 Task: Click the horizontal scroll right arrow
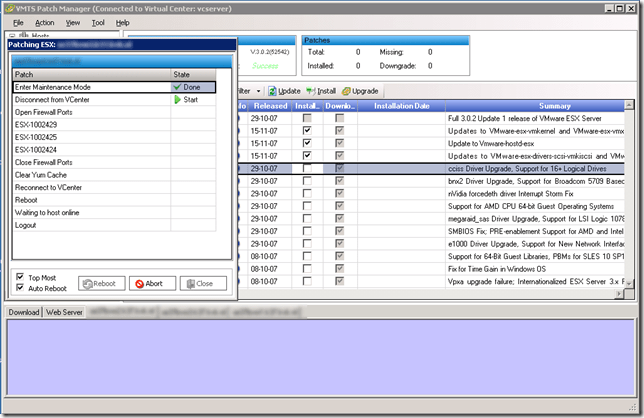point(619,294)
